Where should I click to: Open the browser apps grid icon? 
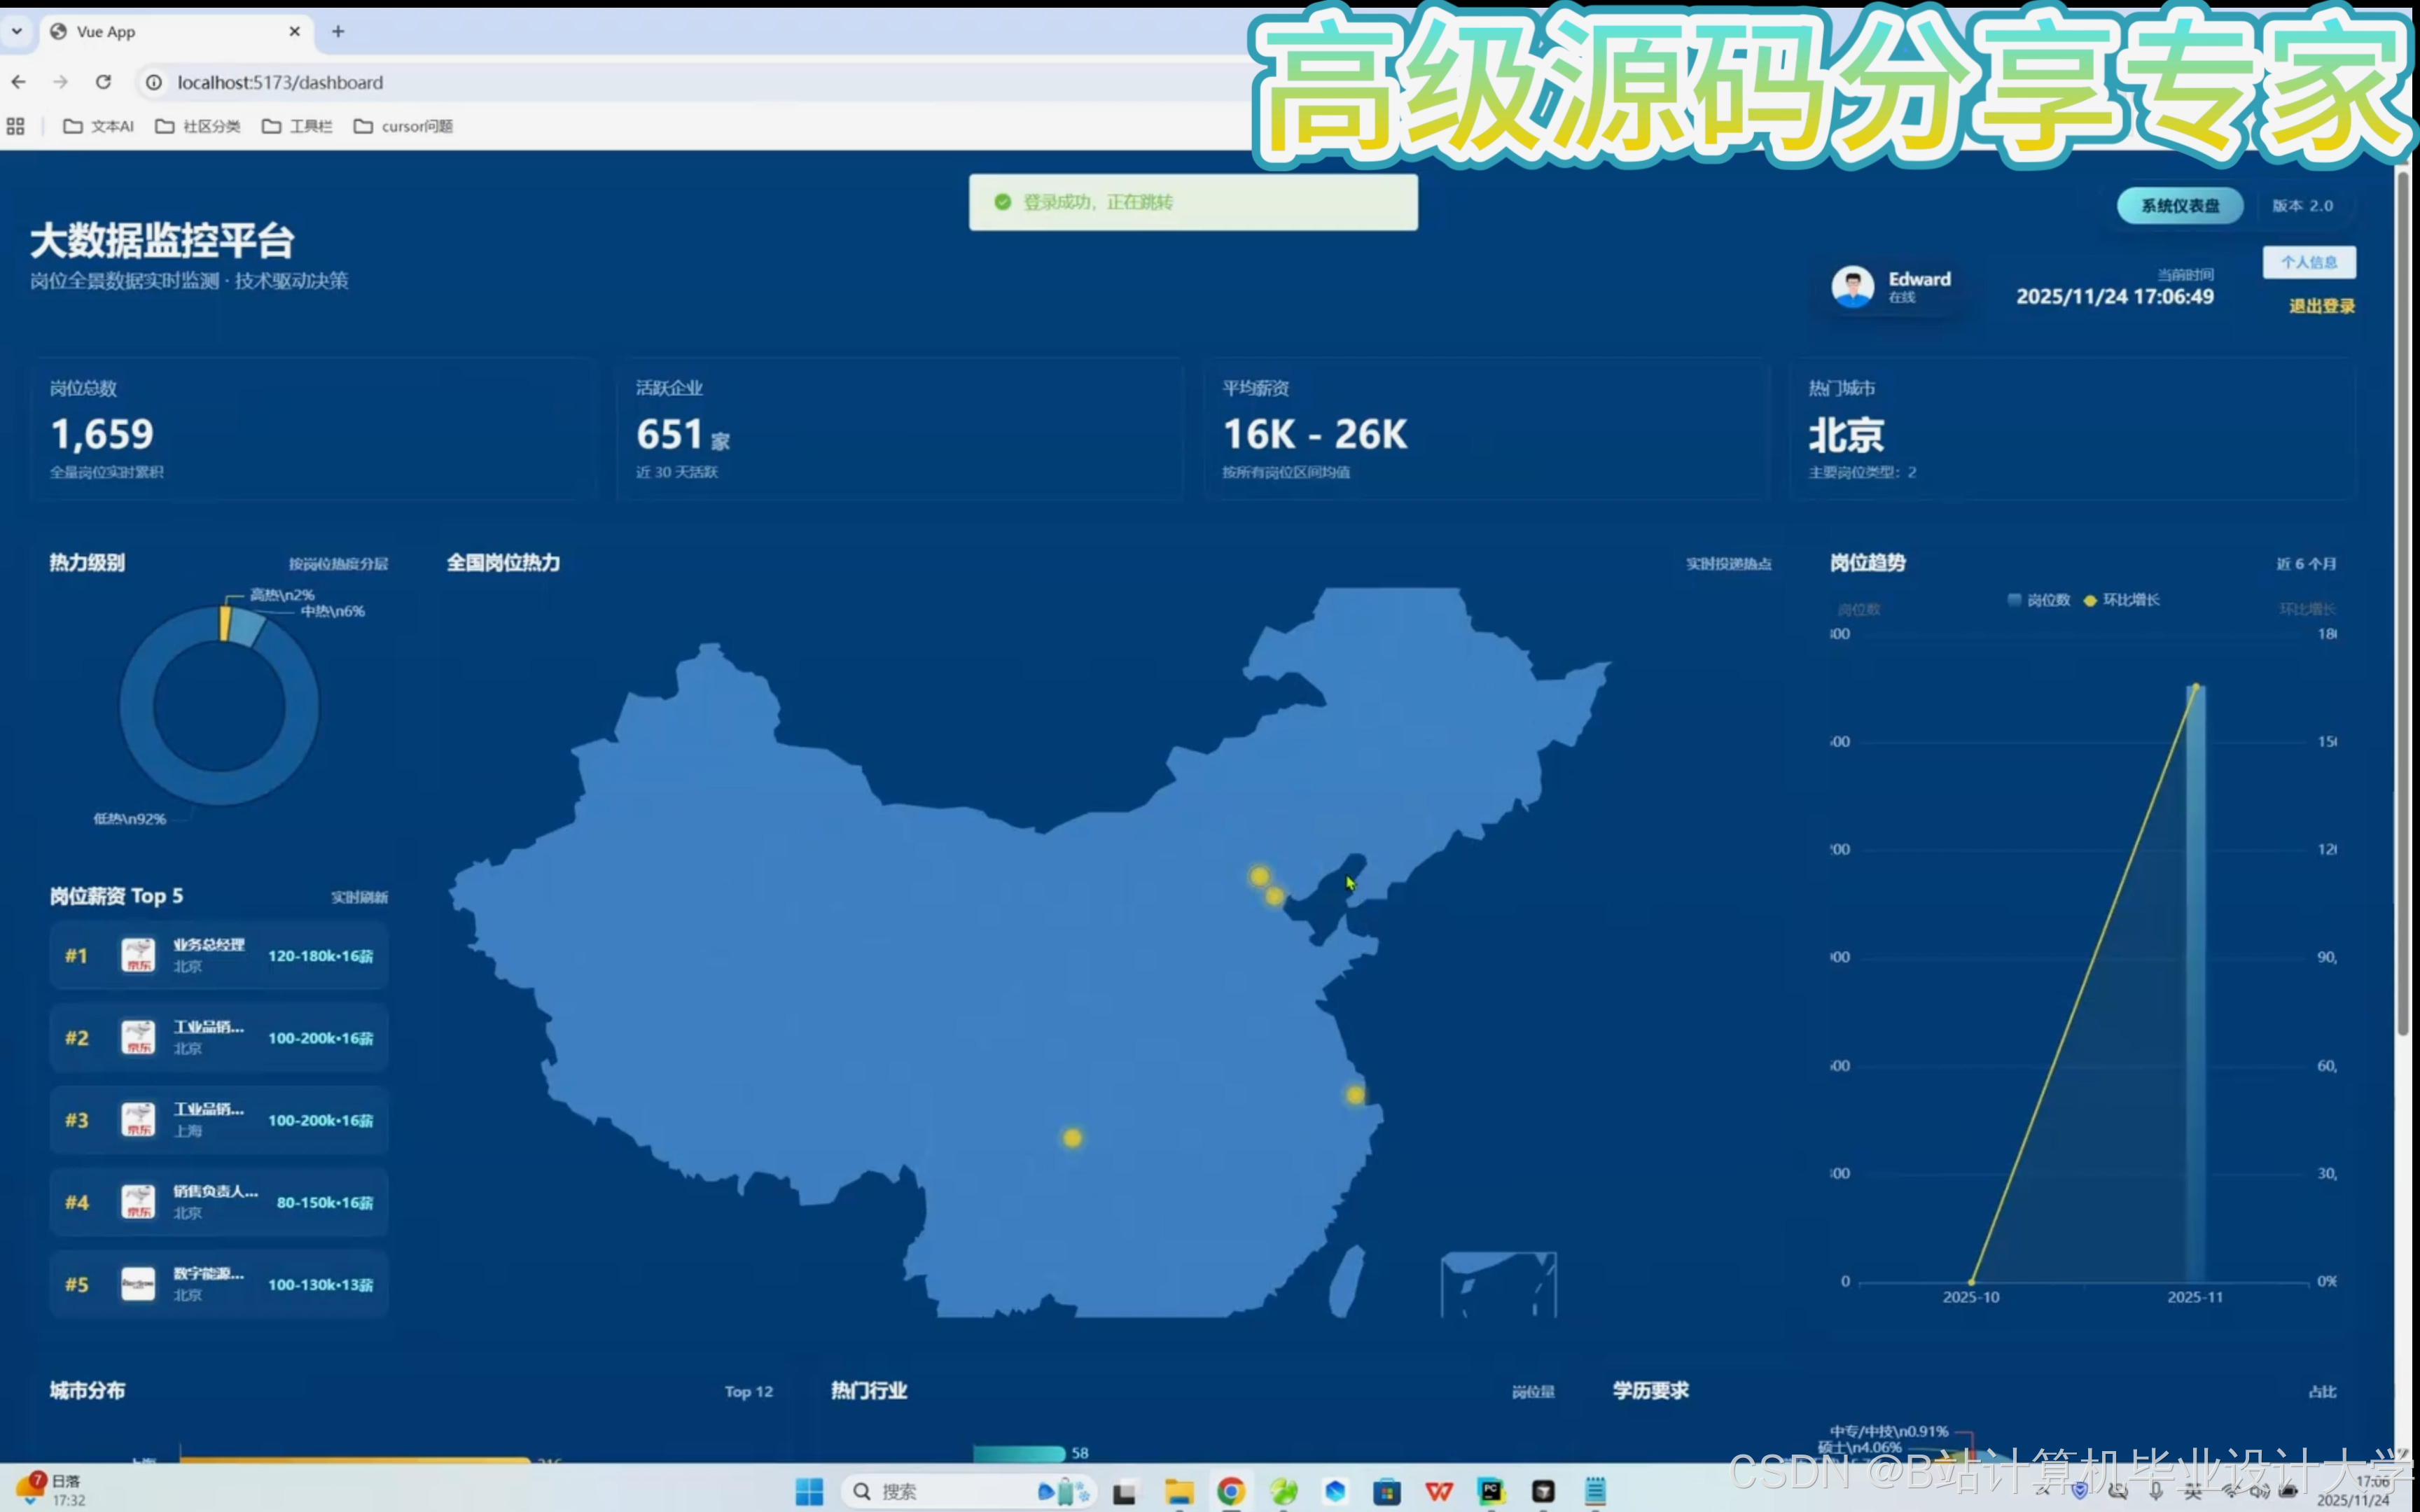coord(15,126)
